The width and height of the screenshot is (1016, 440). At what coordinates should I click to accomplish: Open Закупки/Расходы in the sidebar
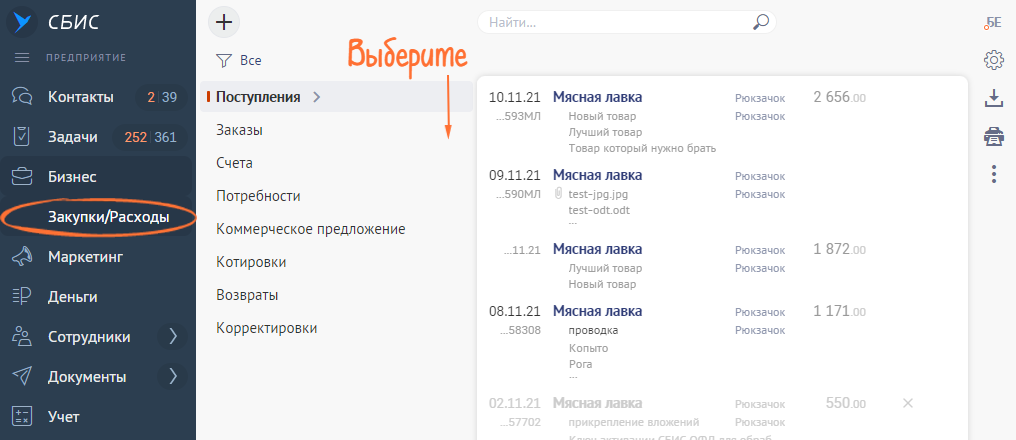(108, 217)
